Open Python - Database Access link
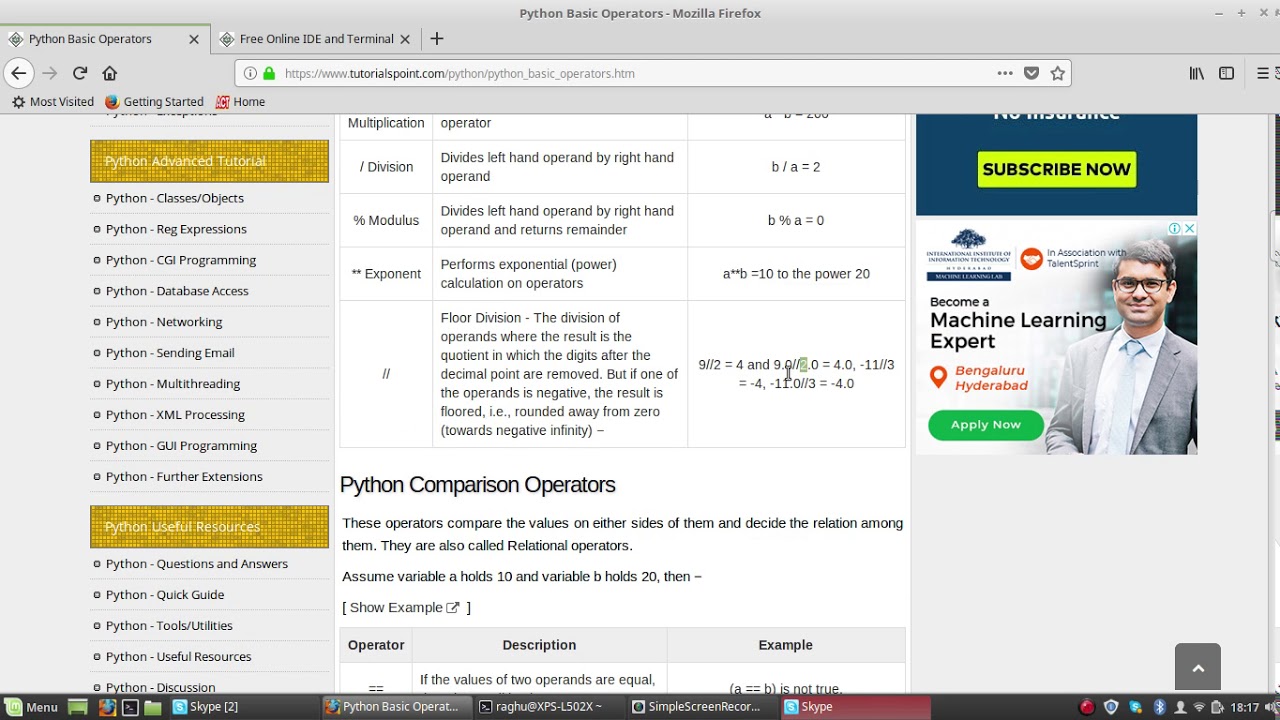Viewport: 1280px width, 720px height. pyautogui.click(x=177, y=291)
